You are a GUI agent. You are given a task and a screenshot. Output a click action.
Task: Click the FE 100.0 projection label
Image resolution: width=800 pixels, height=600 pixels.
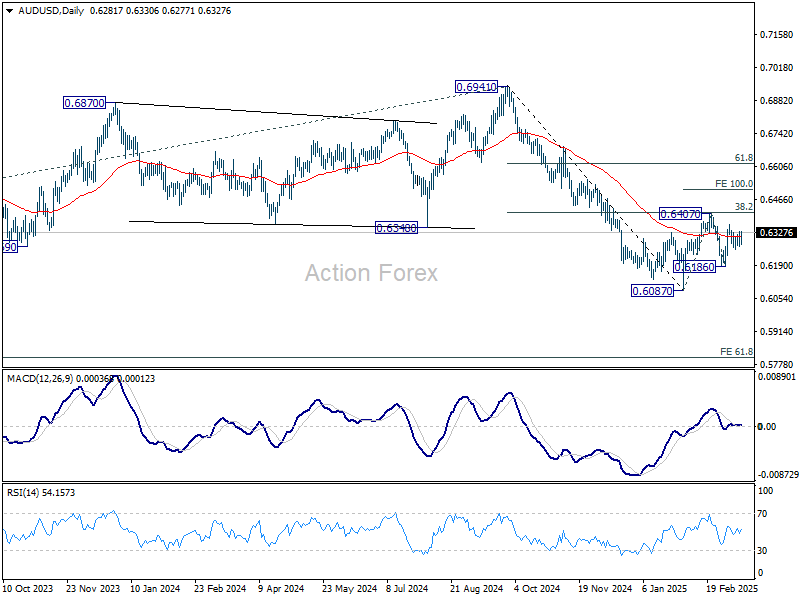point(734,184)
